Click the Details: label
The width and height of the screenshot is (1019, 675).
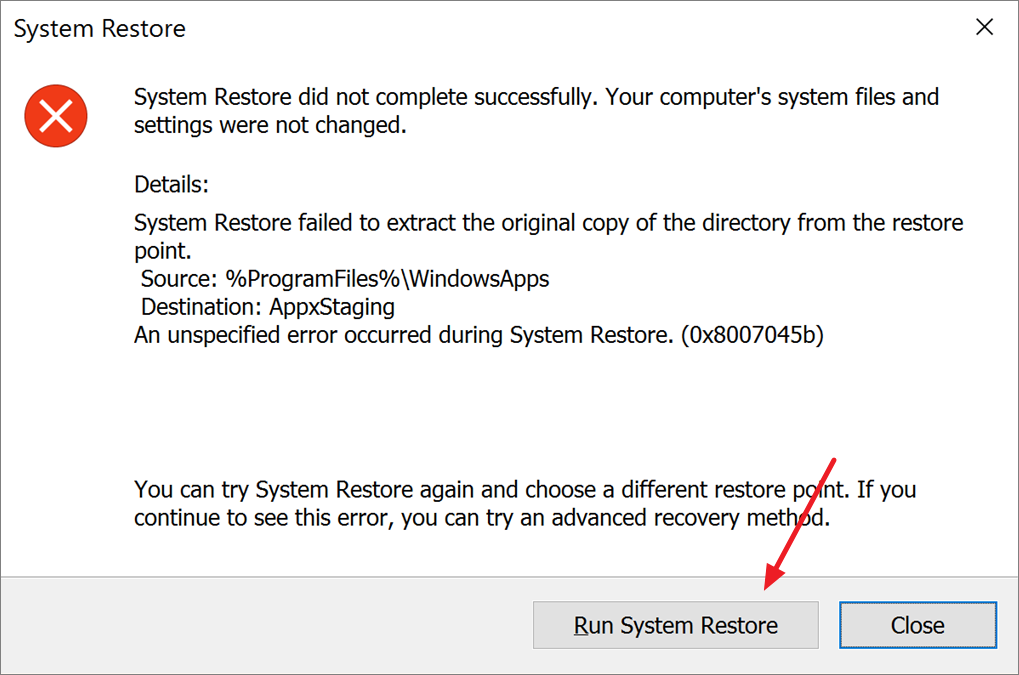[170, 184]
